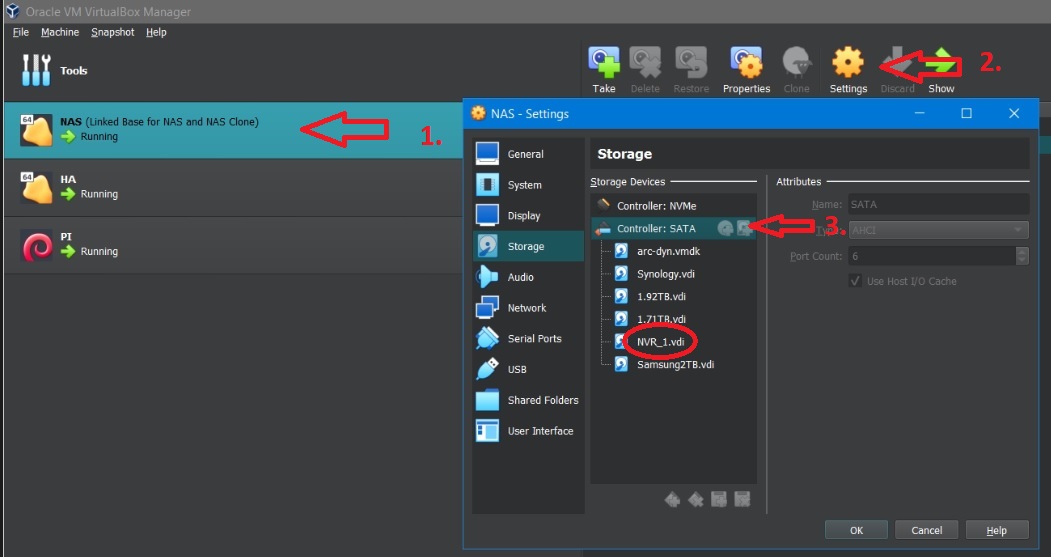1051x557 pixels.
Task: Open the Network settings category
Action: tap(528, 308)
